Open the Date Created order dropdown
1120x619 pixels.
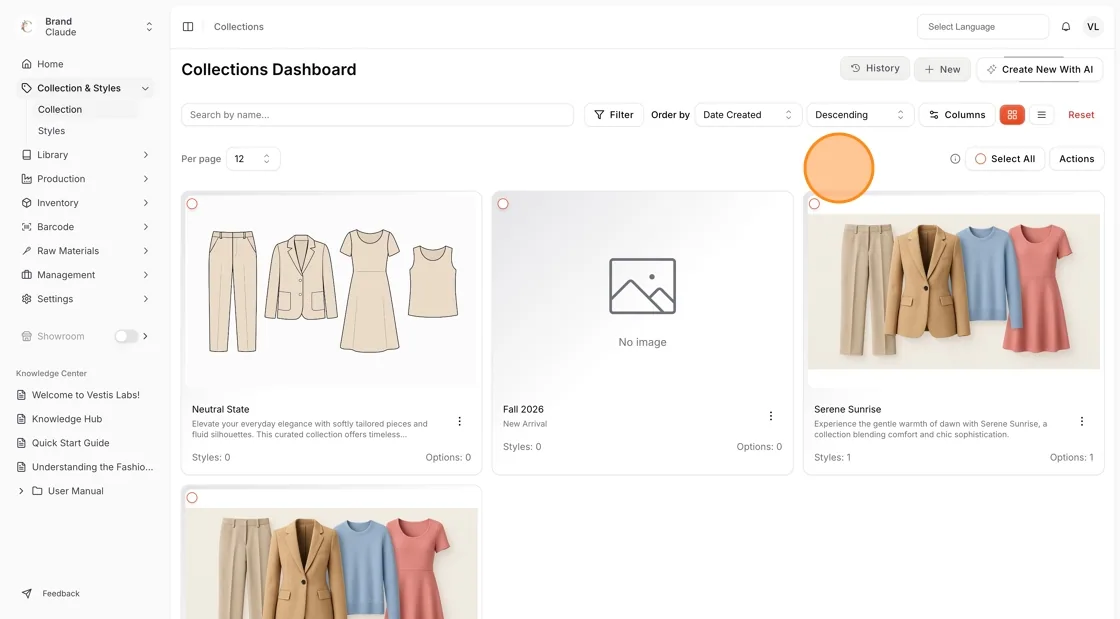pyautogui.click(x=747, y=115)
